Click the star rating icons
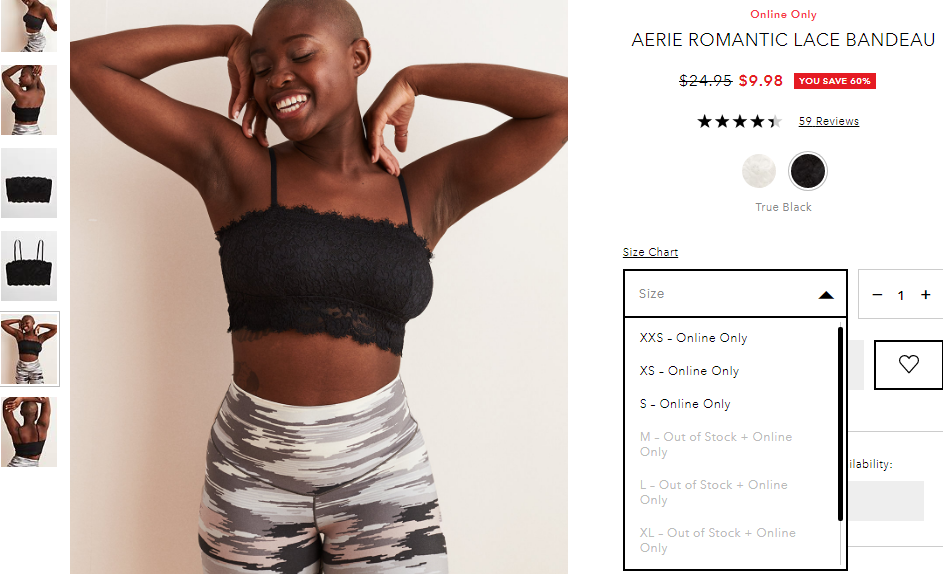 740,122
